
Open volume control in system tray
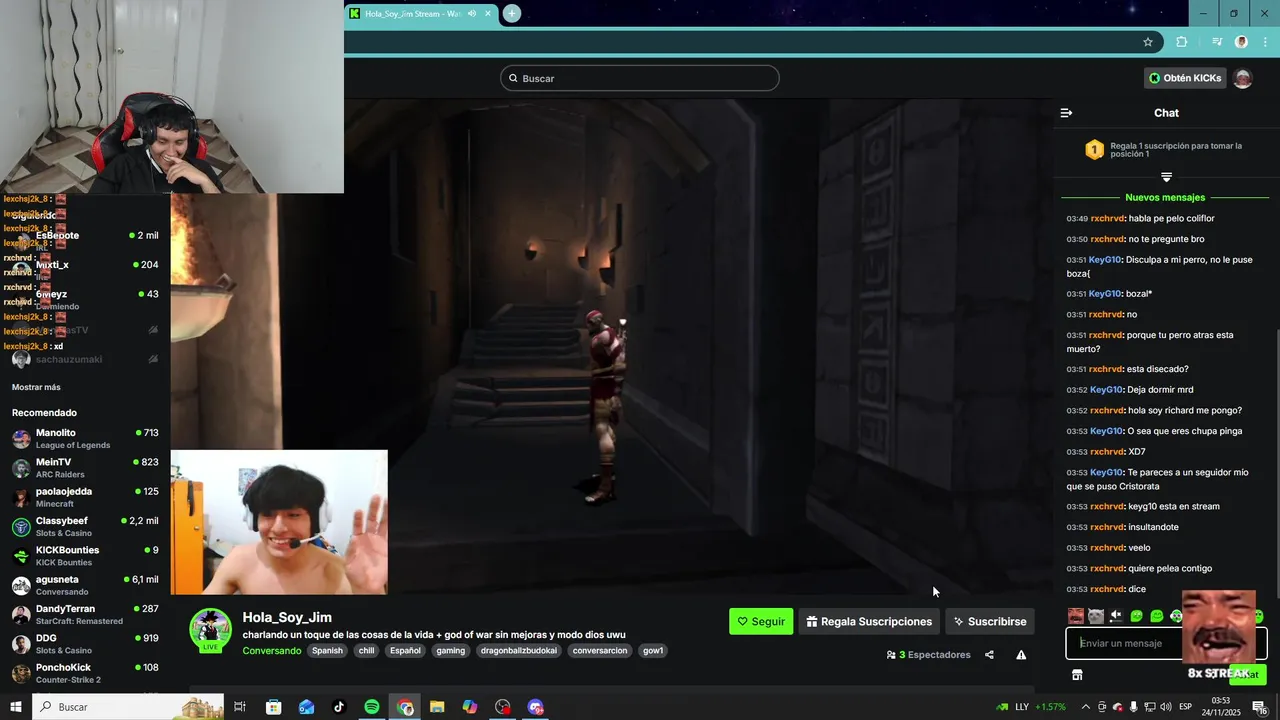coord(1166,707)
